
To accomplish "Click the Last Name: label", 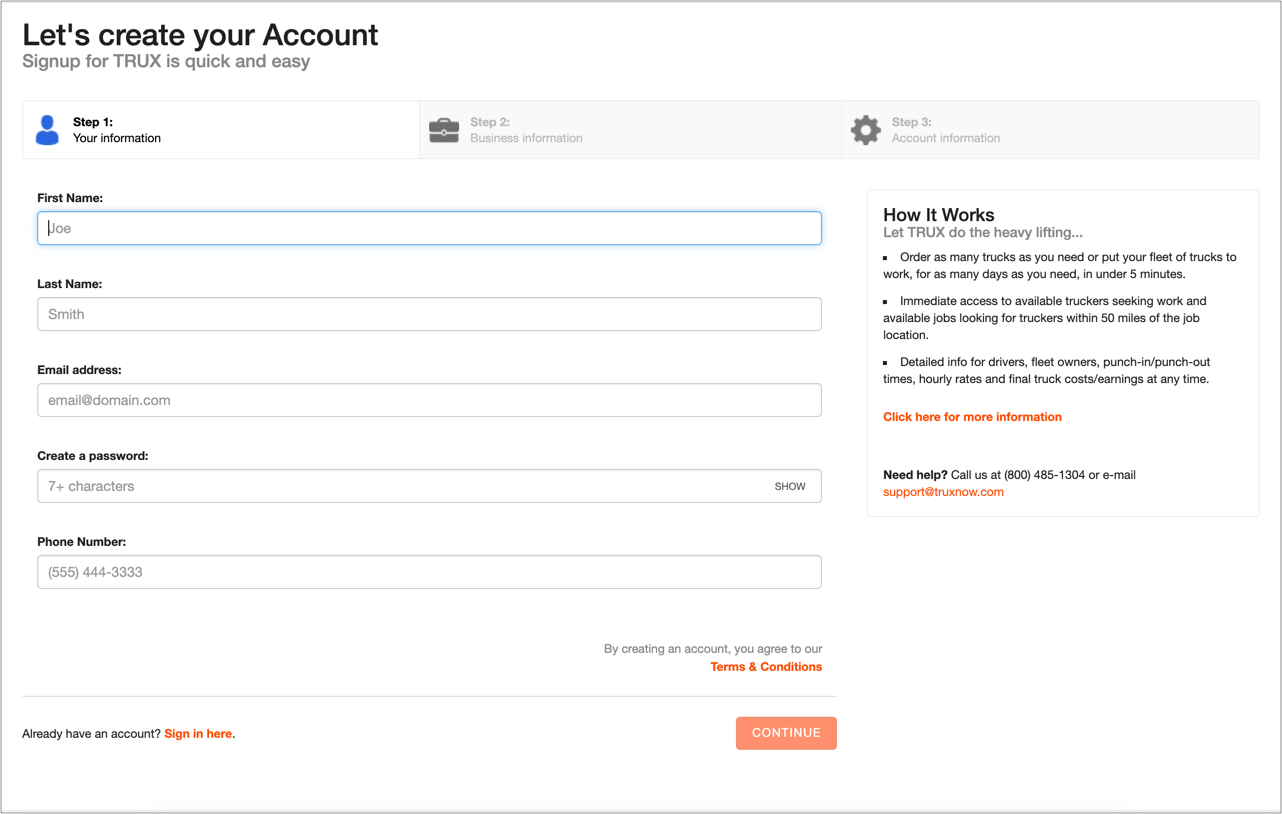I will pos(69,284).
